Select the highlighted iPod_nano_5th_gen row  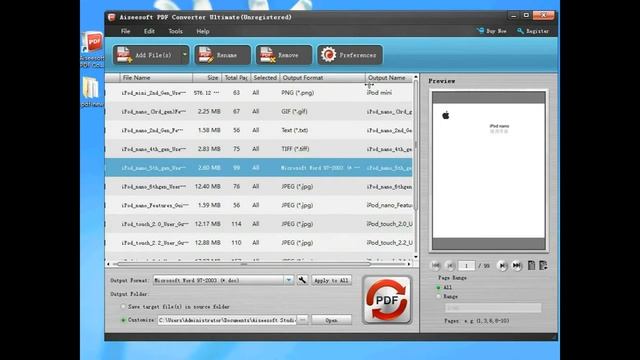[x=259, y=168]
